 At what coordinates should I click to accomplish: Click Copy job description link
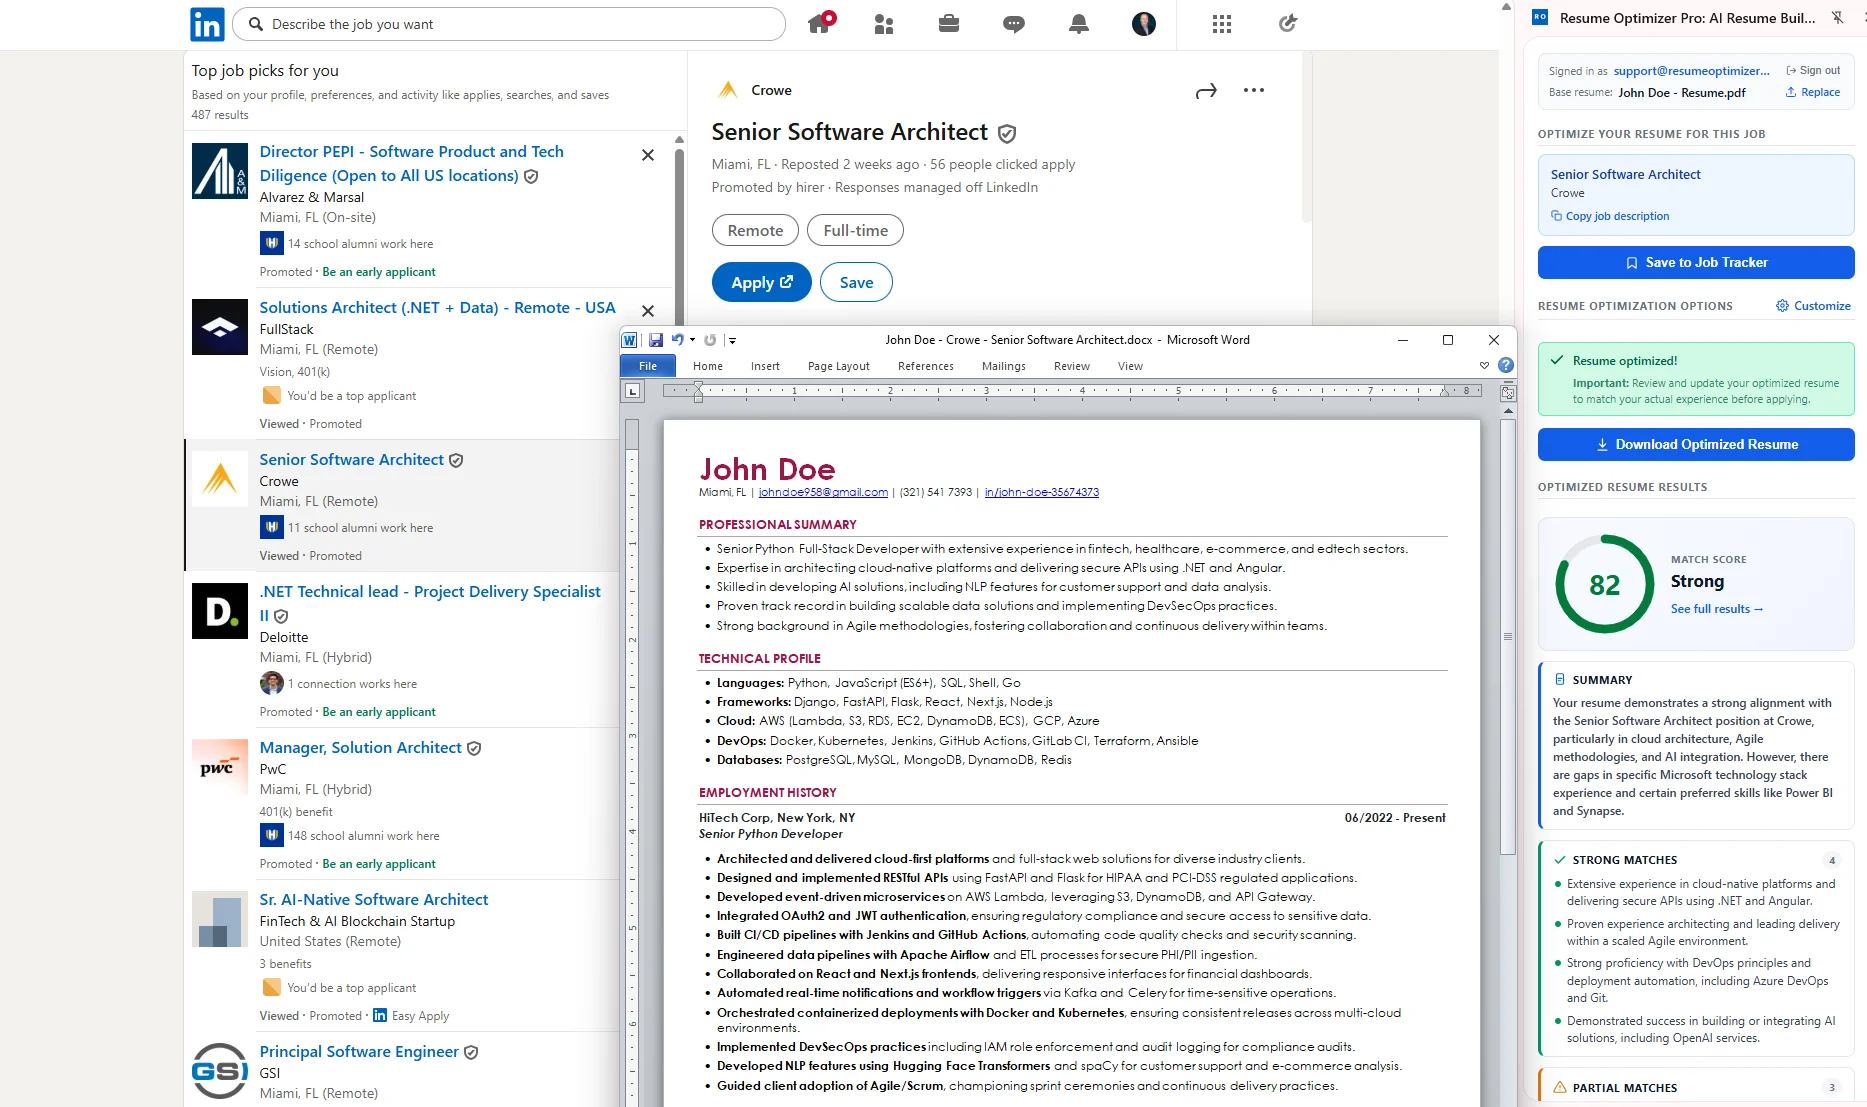1610,216
